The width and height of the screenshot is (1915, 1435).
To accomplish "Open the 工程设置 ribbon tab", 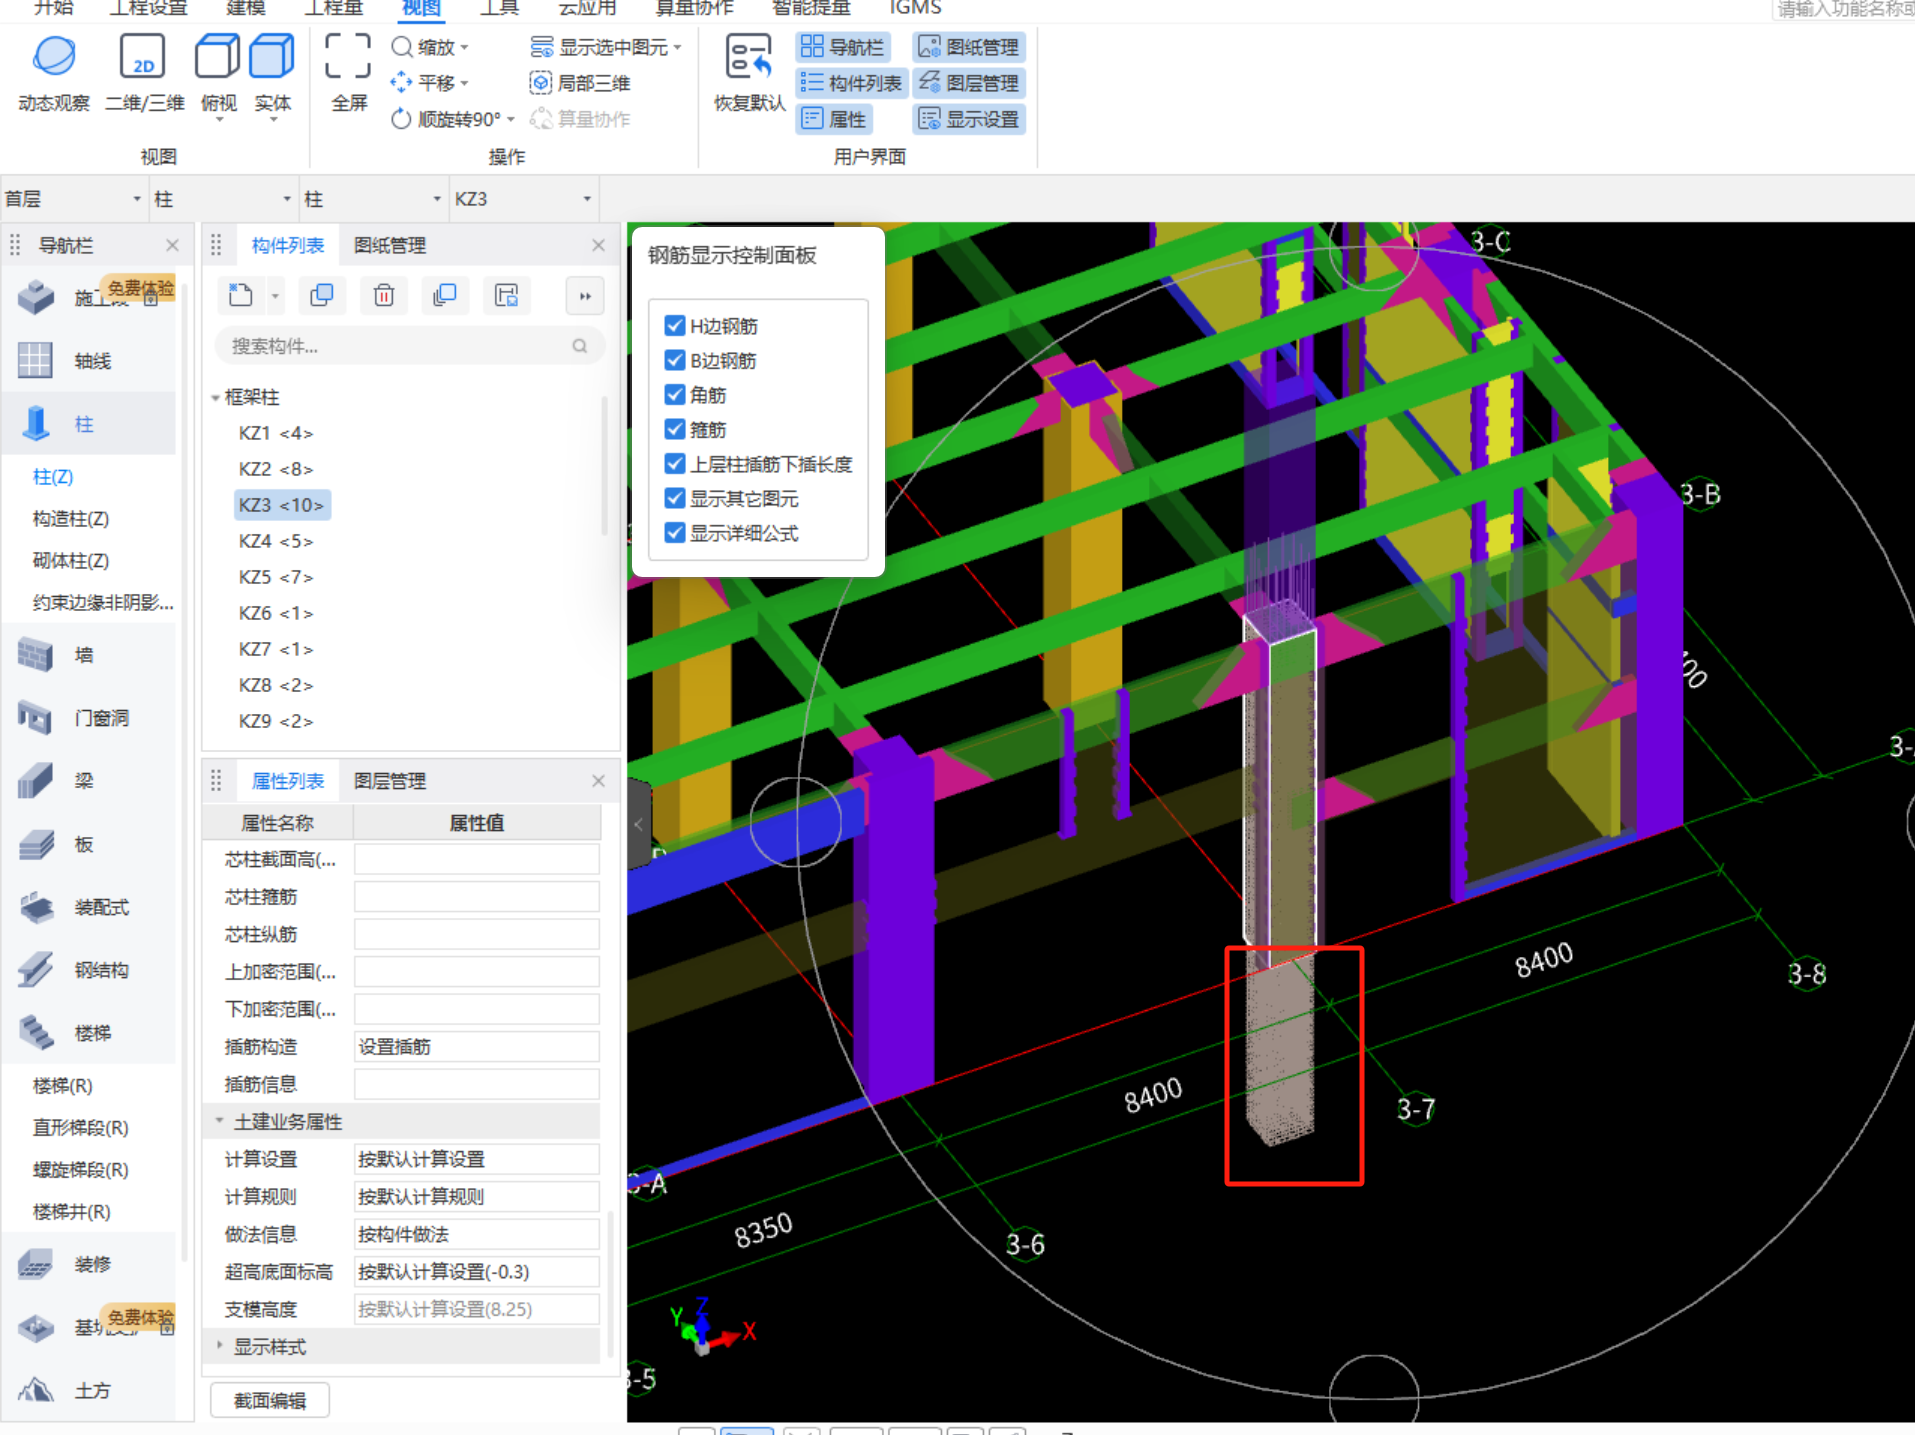I will [x=148, y=8].
